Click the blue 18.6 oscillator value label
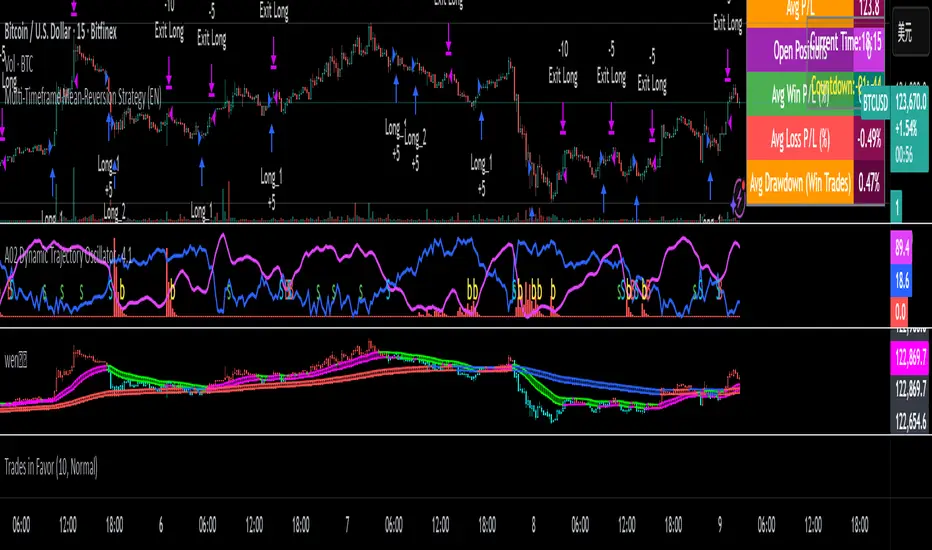932x550 pixels. point(902,280)
